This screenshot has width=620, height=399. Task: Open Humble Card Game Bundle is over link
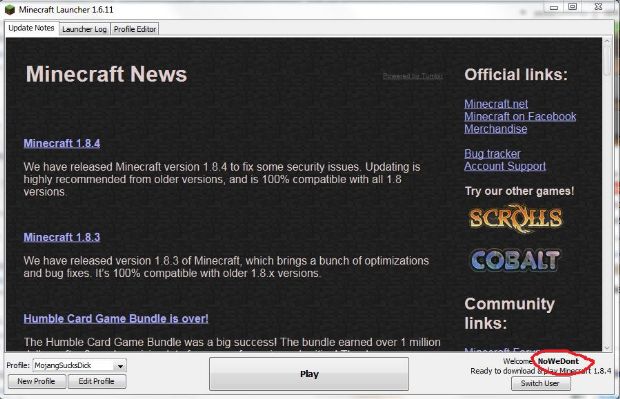click(x=116, y=319)
